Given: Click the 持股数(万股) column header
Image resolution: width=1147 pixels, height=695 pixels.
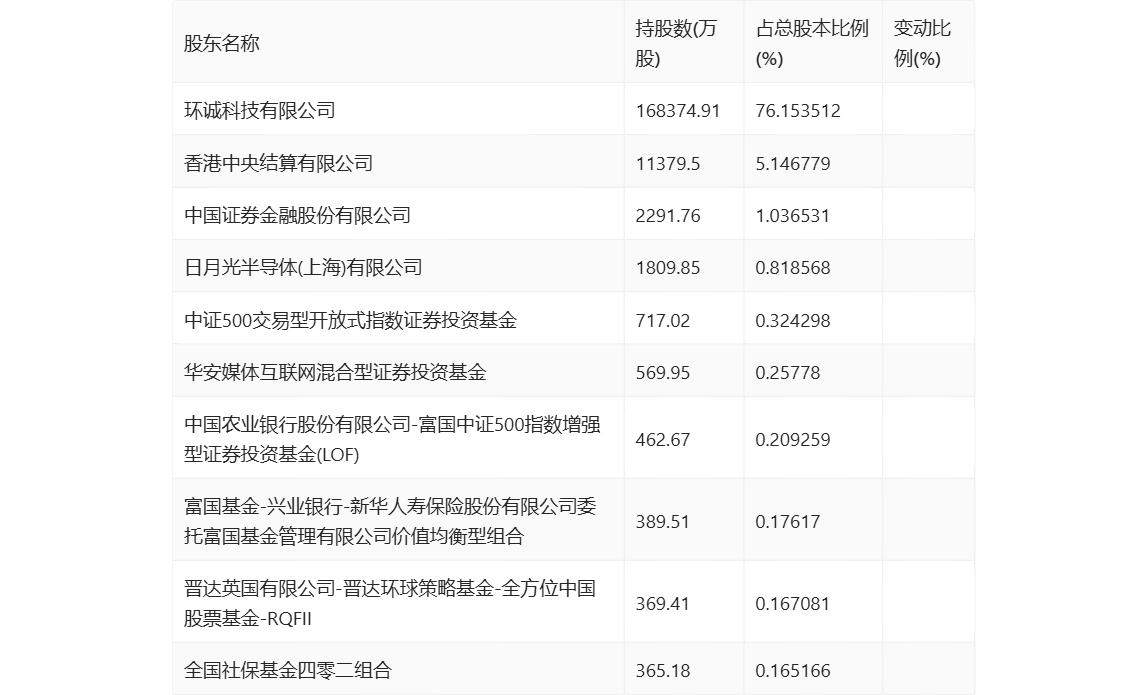Looking at the screenshot, I should [x=676, y=43].
